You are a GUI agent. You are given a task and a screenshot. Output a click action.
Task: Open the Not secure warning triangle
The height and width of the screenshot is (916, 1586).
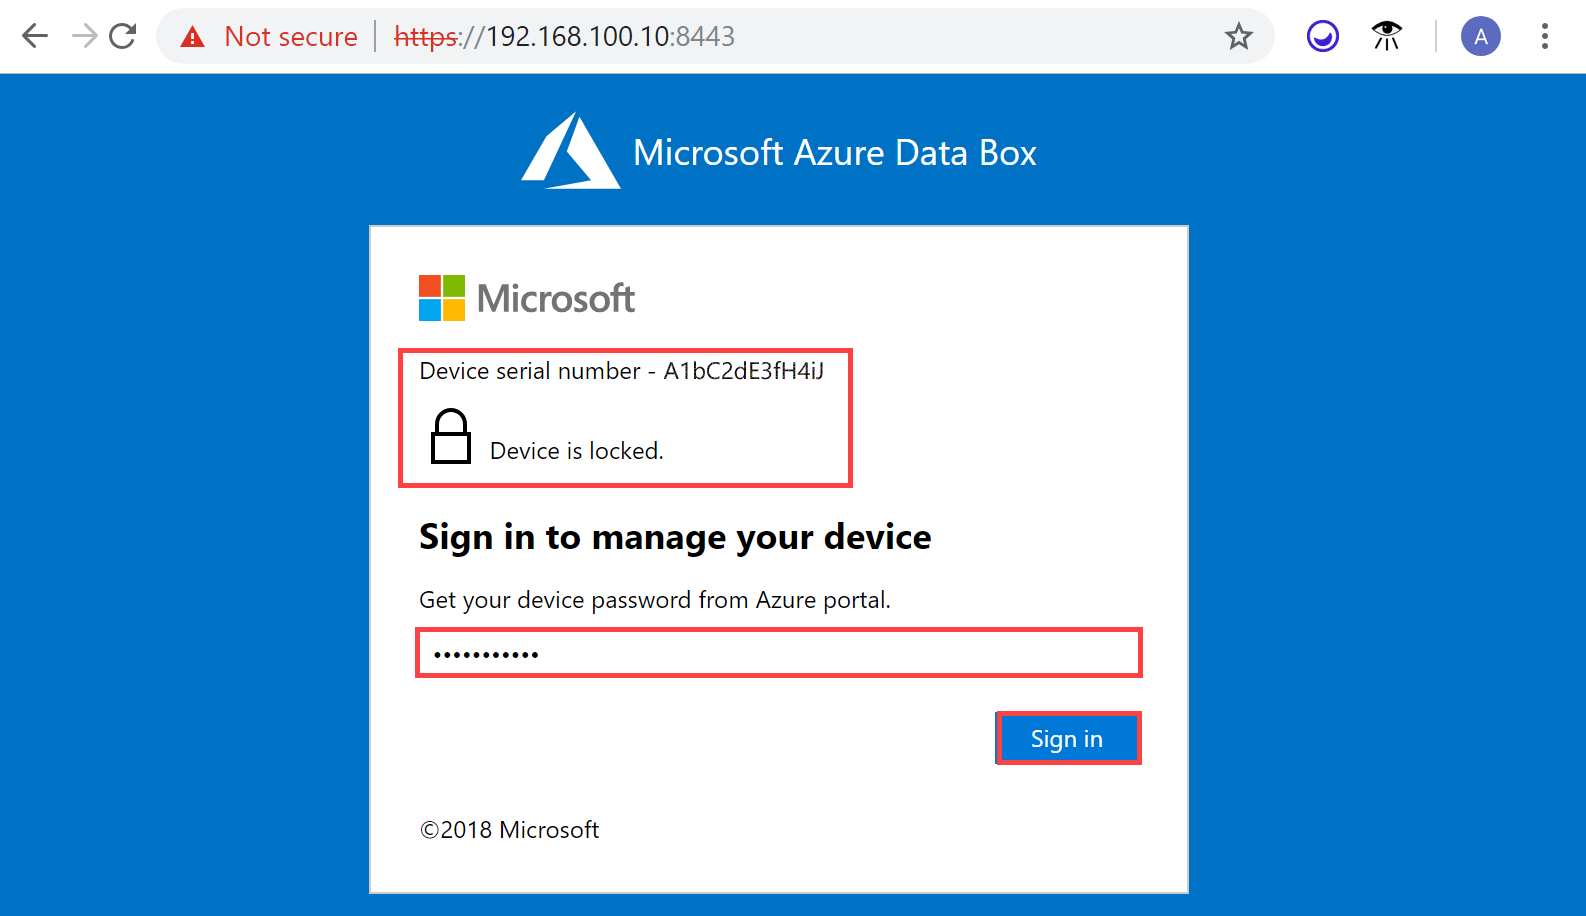192,37
